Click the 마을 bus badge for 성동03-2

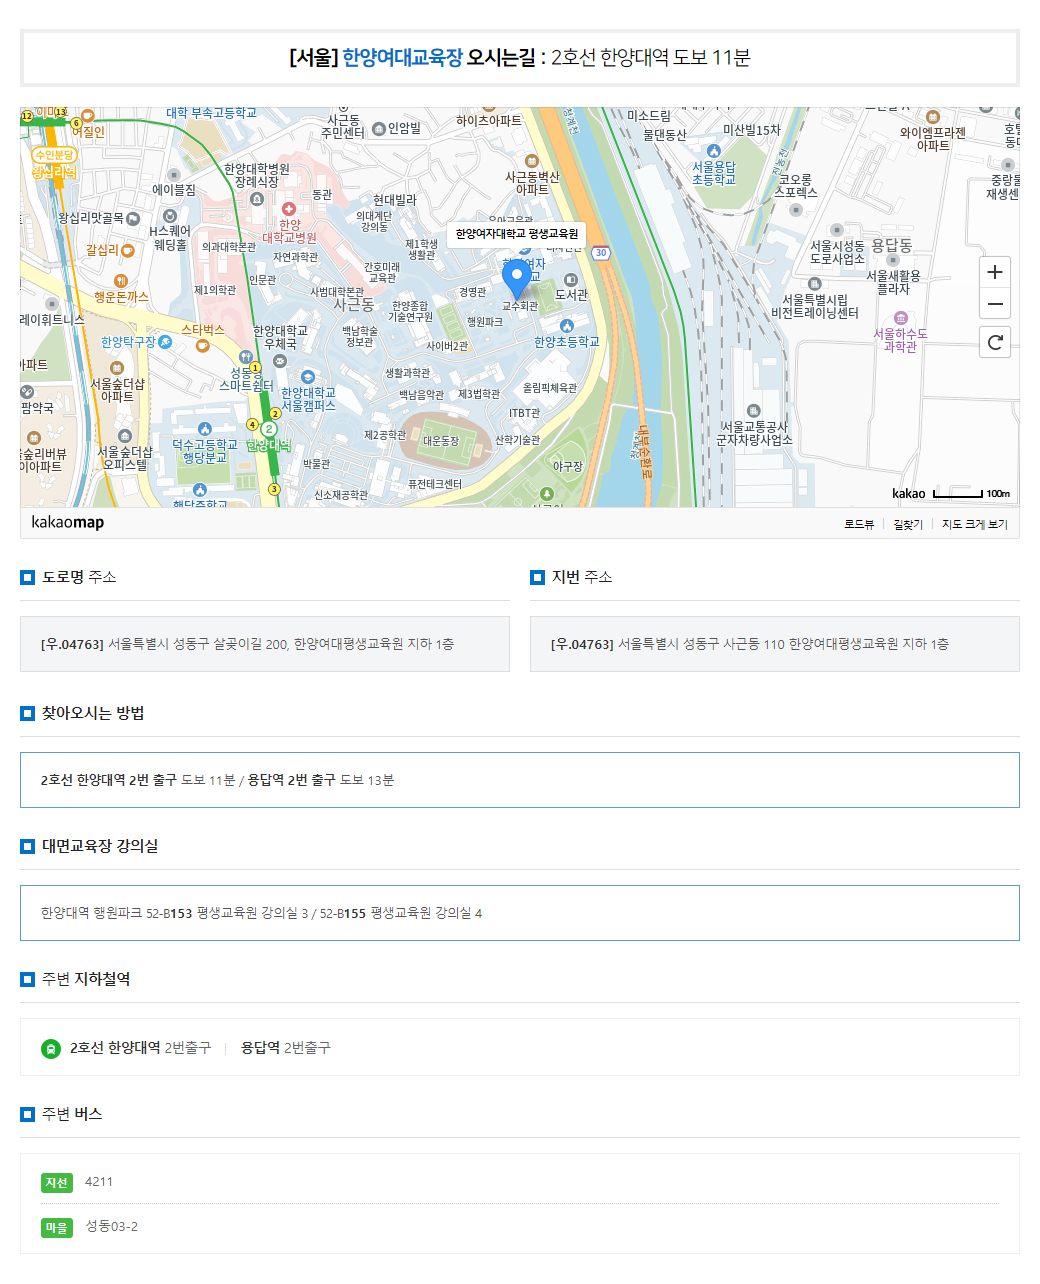coord(57,1227)
